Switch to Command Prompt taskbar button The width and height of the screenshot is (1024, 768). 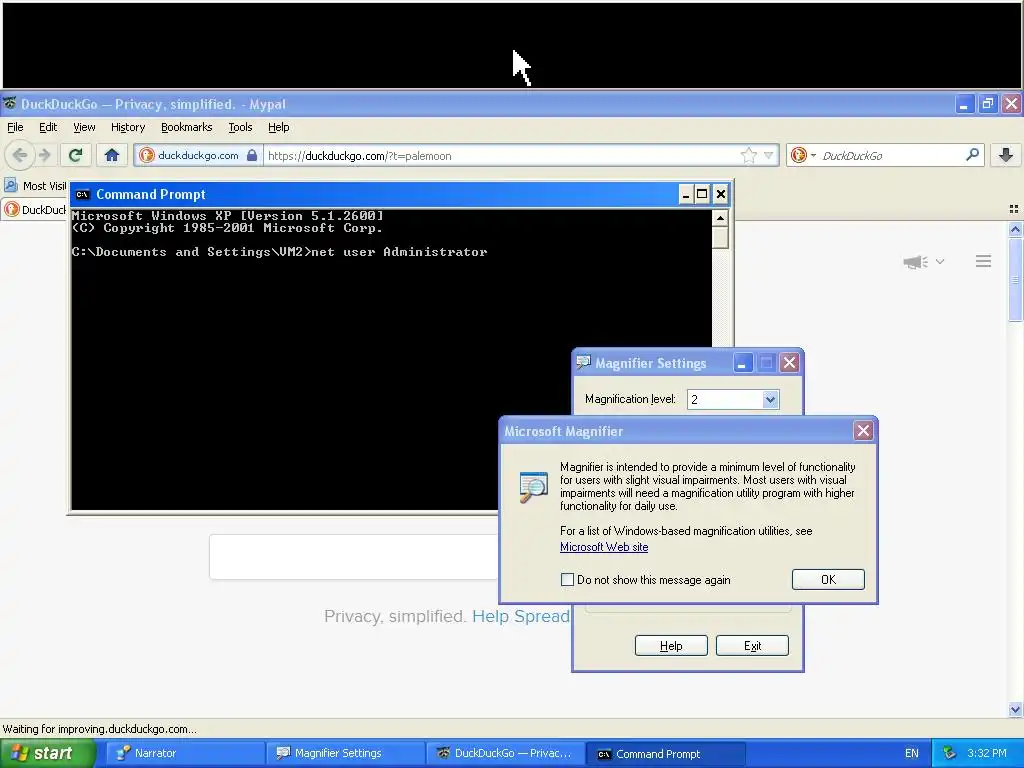[665, 753]
